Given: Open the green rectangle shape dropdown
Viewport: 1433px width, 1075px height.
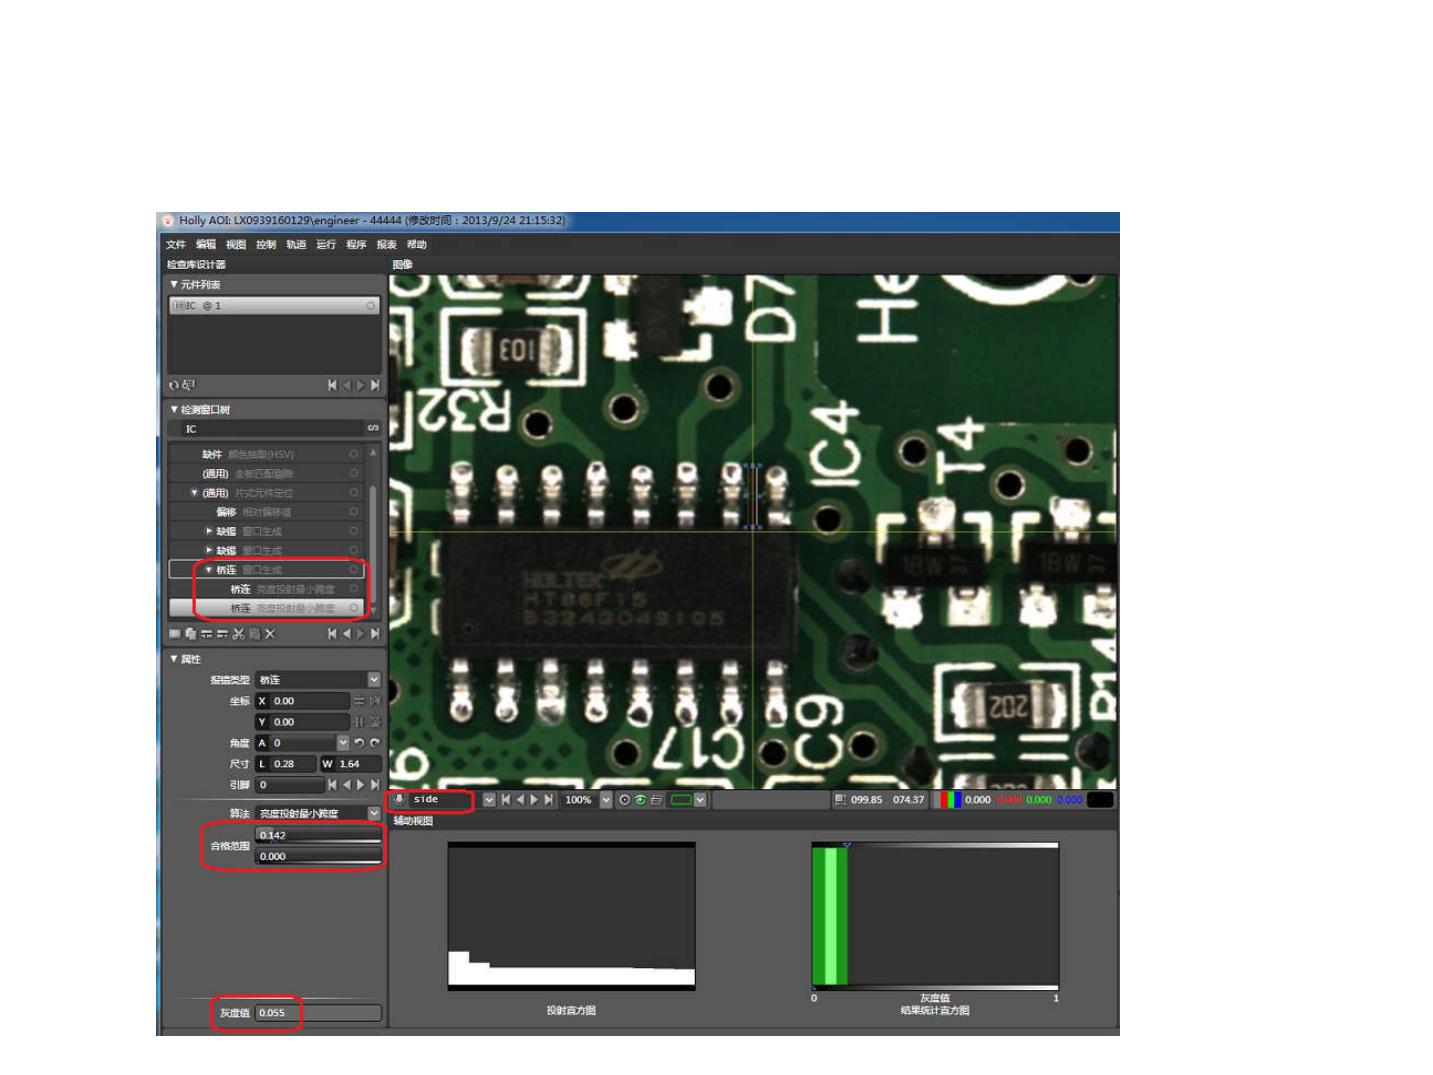Looking at the screenshot, I should [x=700, y=800].
